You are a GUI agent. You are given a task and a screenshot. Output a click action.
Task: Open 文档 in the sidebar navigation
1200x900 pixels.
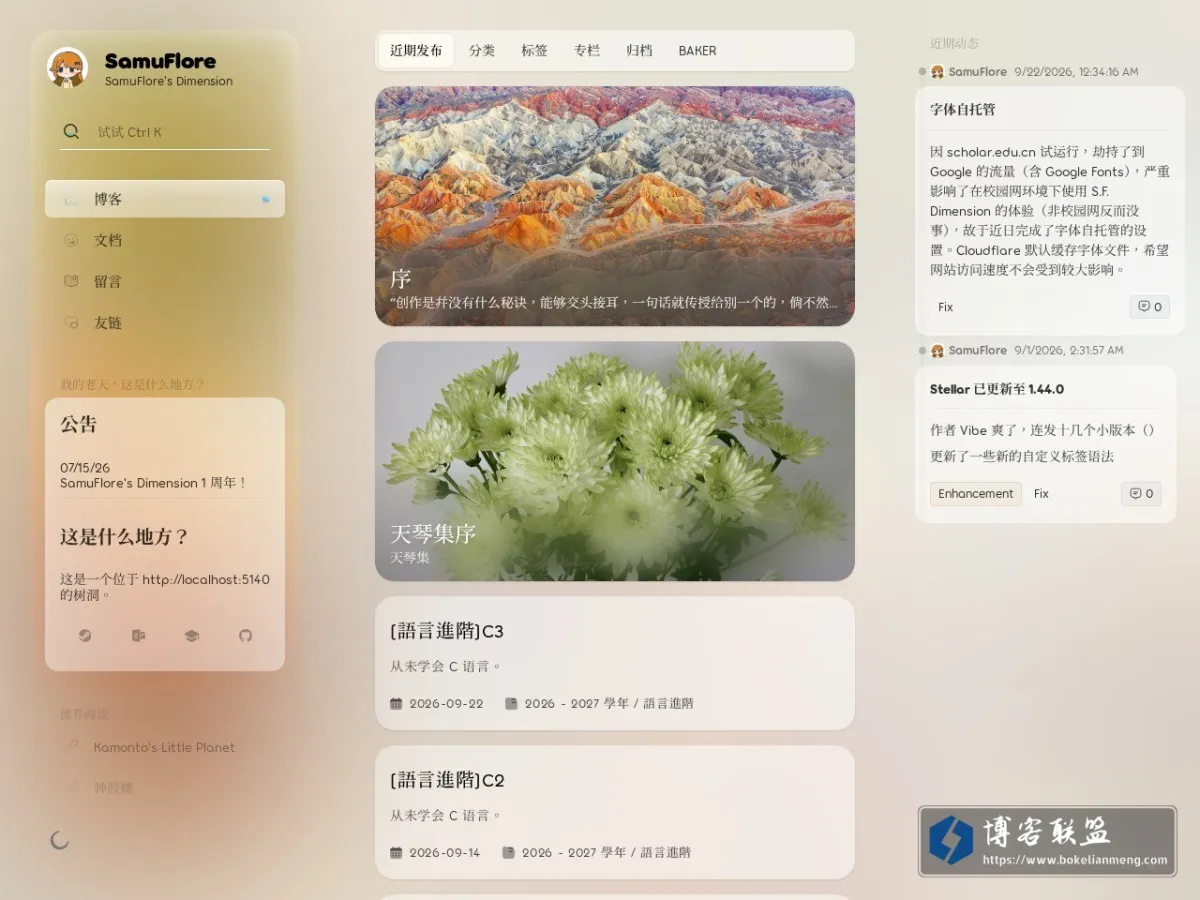[165, 240]
